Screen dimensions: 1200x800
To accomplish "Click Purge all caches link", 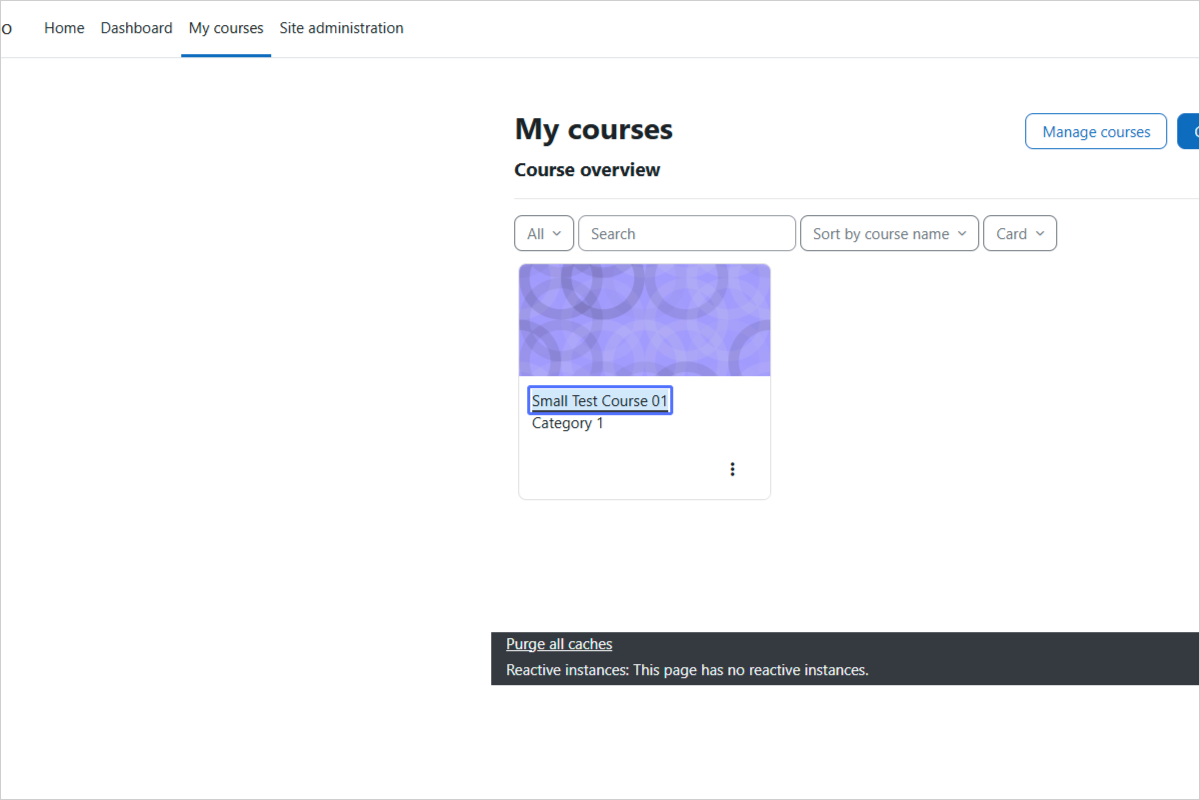I will point(559,644).
